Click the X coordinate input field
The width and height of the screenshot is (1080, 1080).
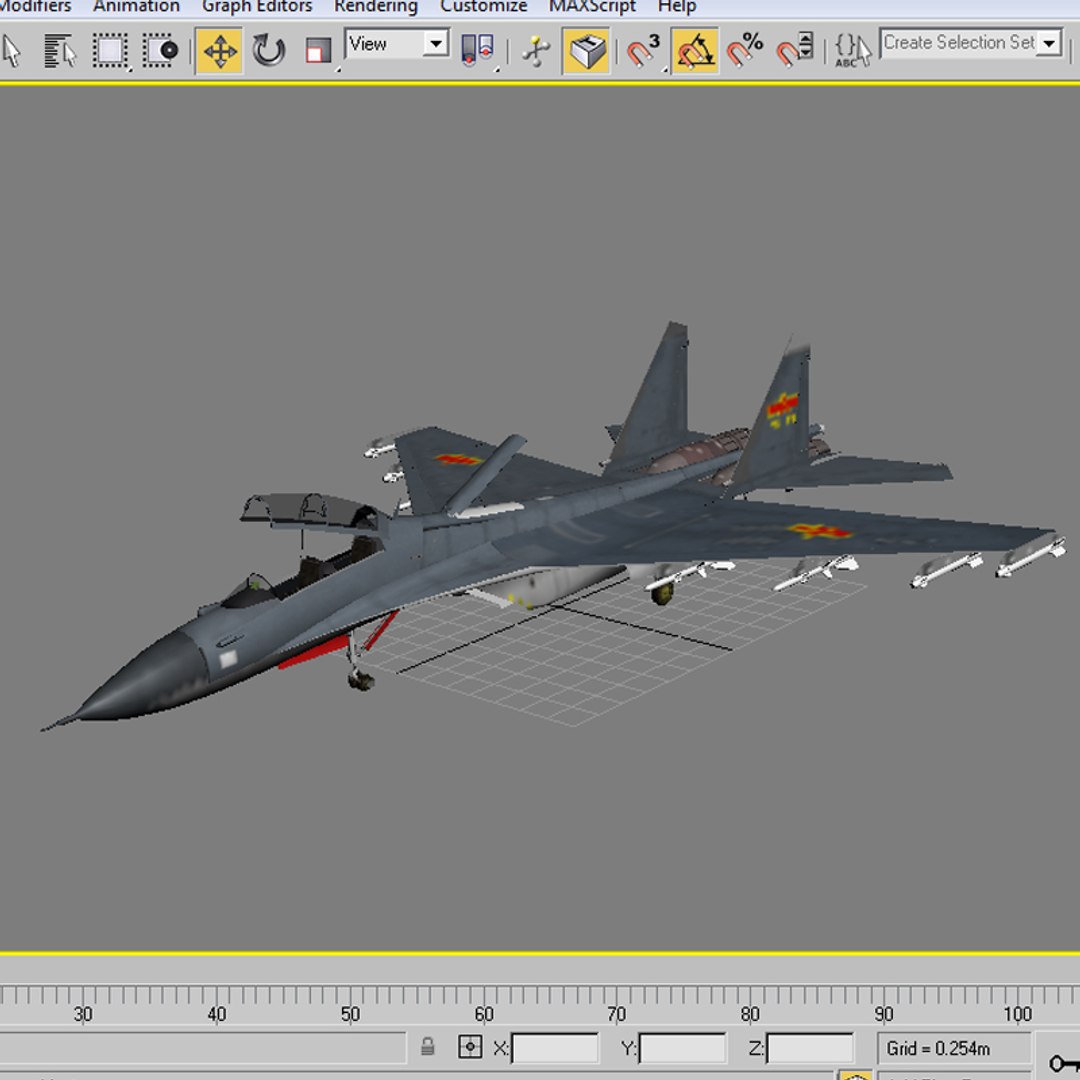(555, 1048)
